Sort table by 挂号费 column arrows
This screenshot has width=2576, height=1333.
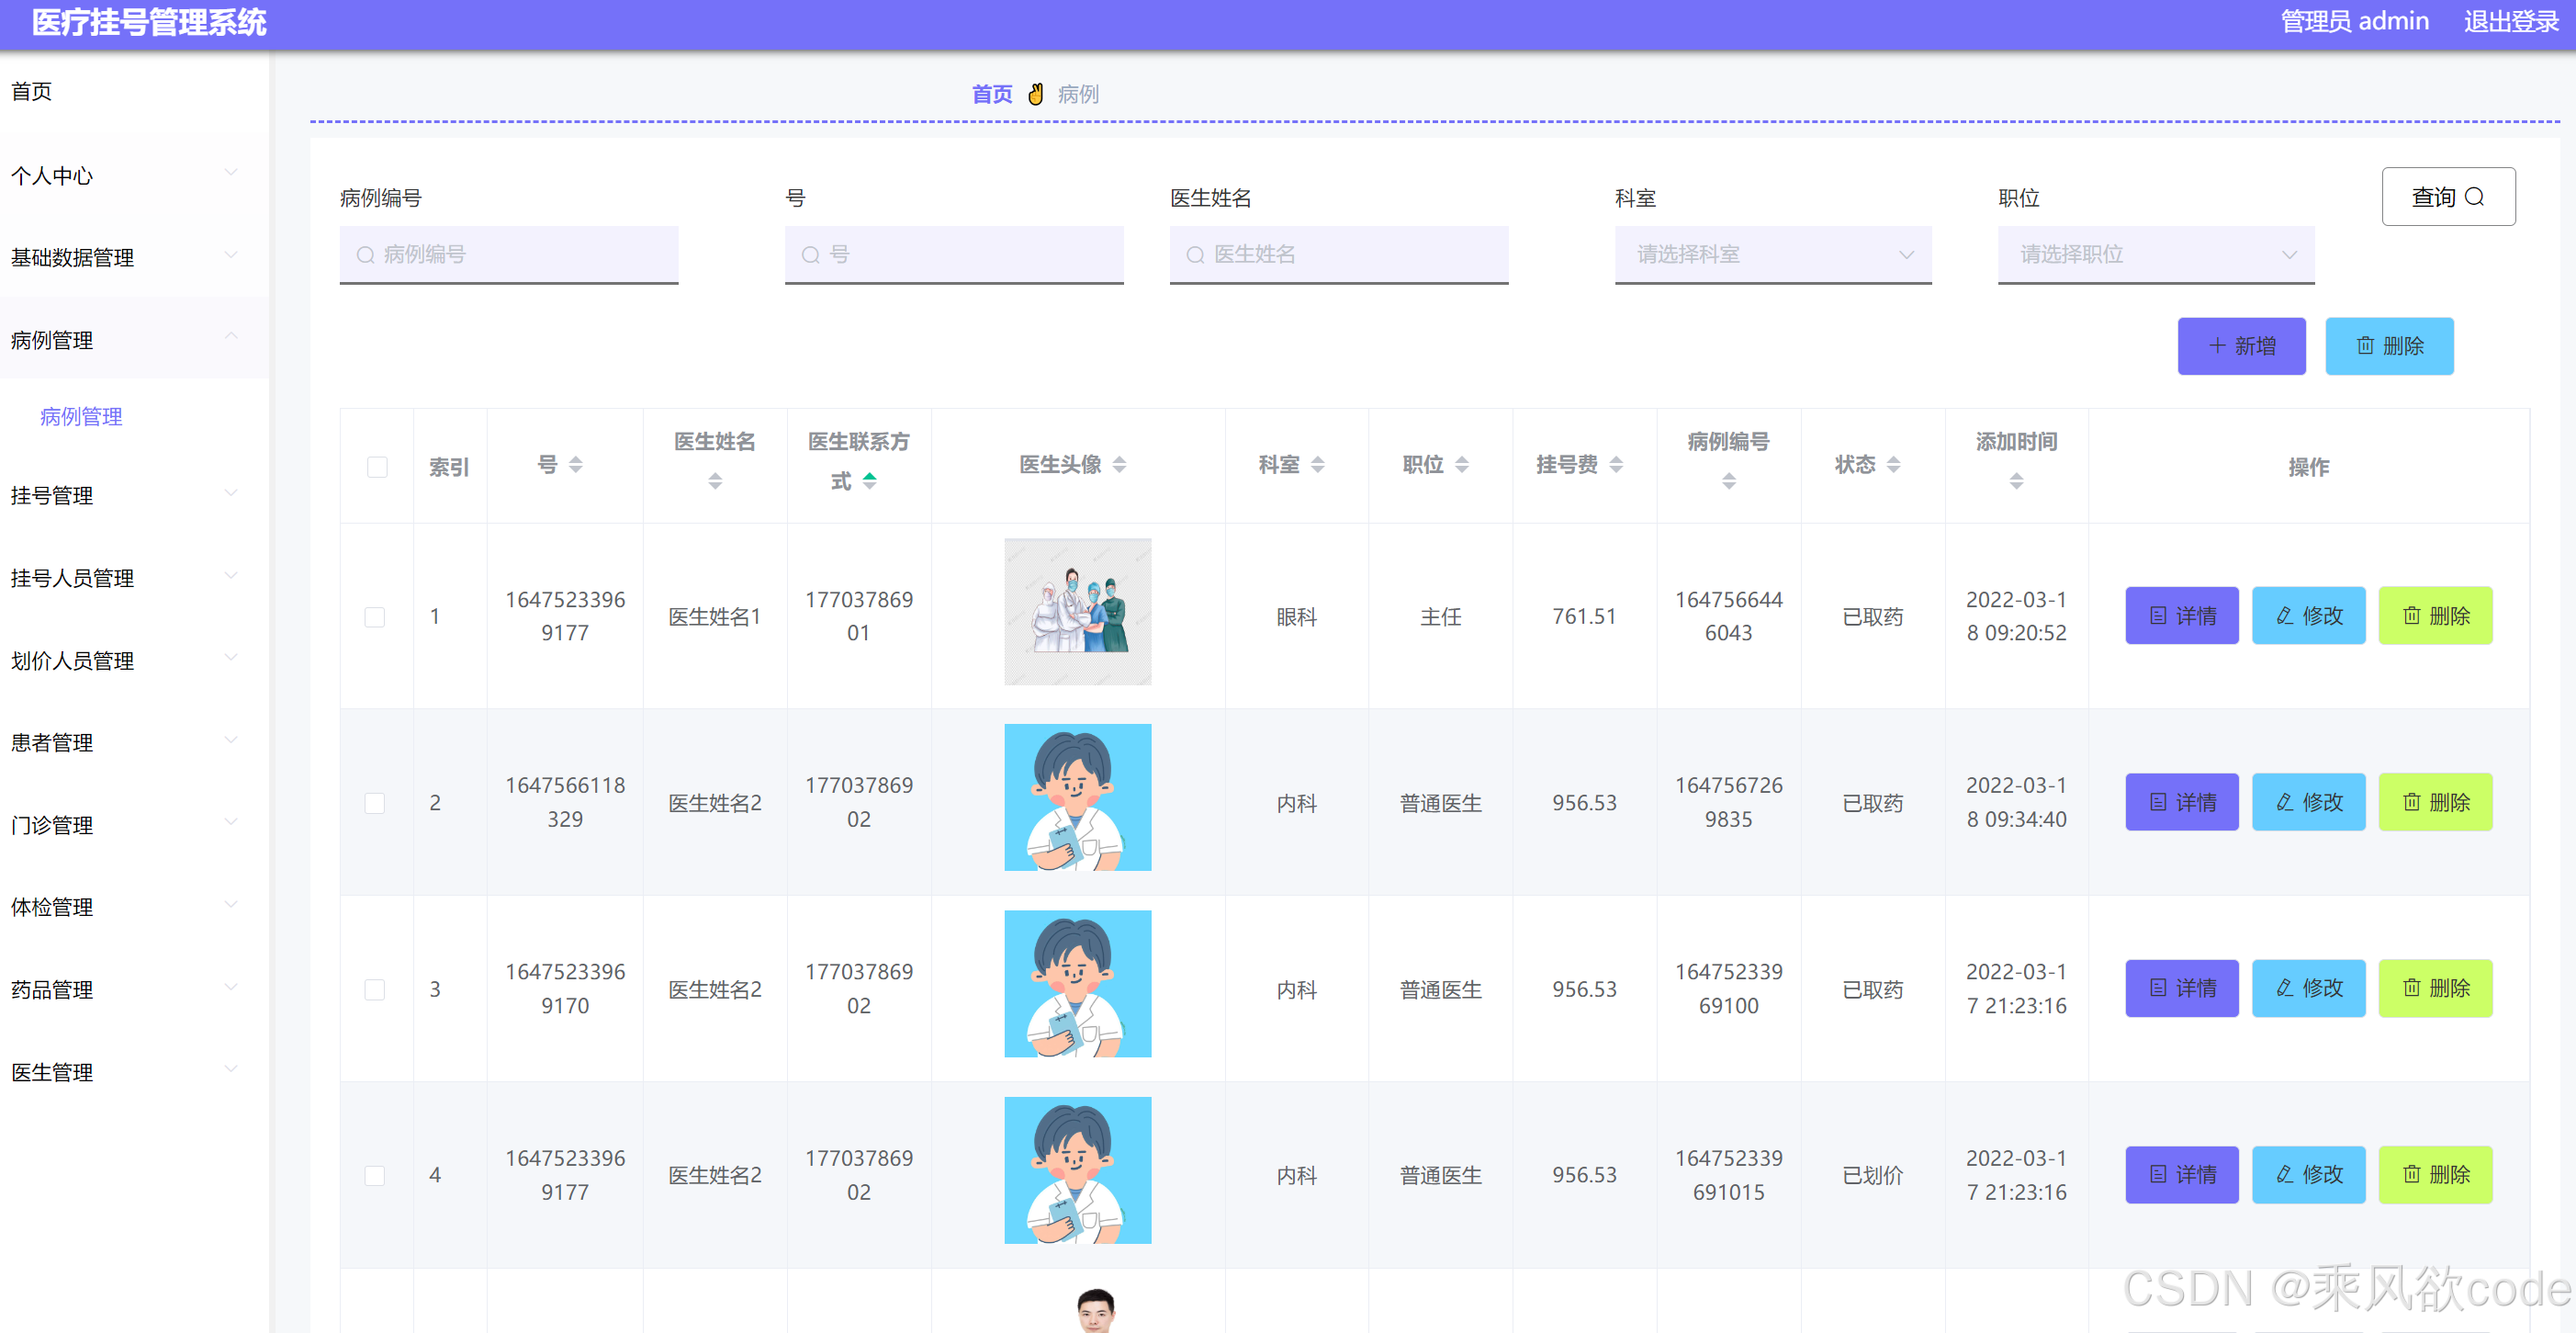(1616, 465)
